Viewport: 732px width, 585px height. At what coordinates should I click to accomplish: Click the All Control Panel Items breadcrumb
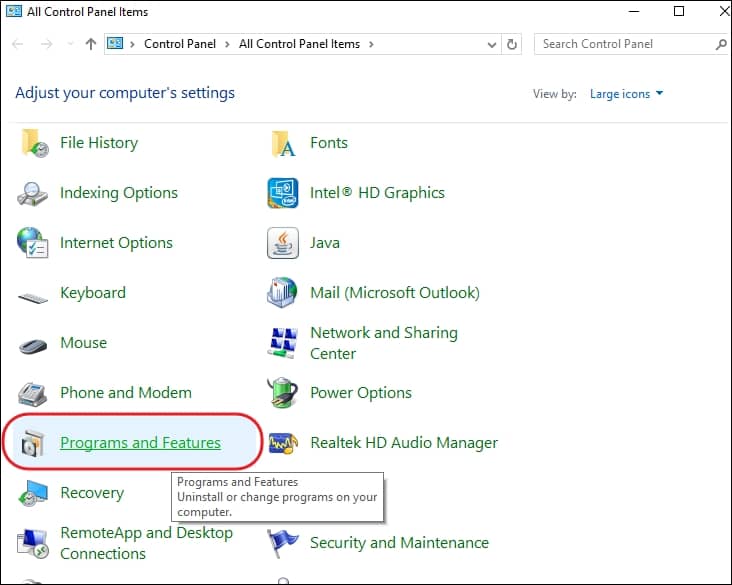pos(299,44)
